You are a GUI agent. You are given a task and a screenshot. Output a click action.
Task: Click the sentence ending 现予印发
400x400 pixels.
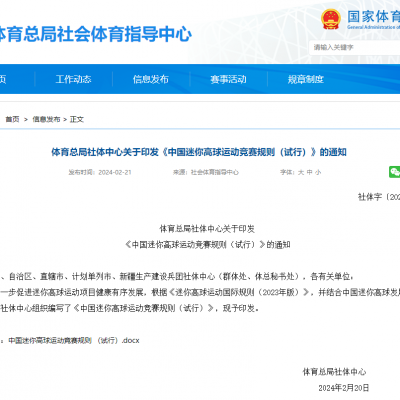(x=130, y=308)
